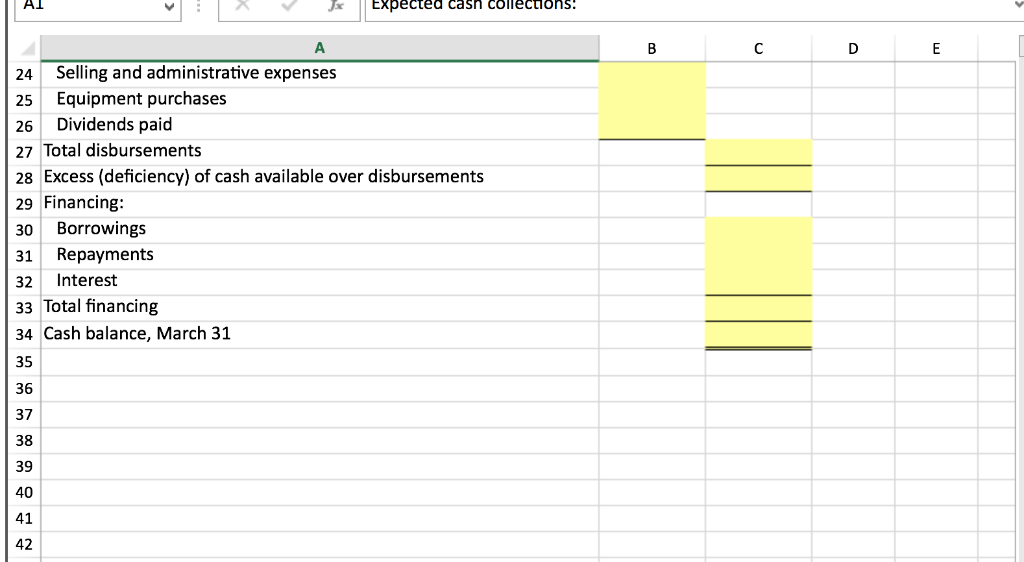Select column B header

point(652,48)
